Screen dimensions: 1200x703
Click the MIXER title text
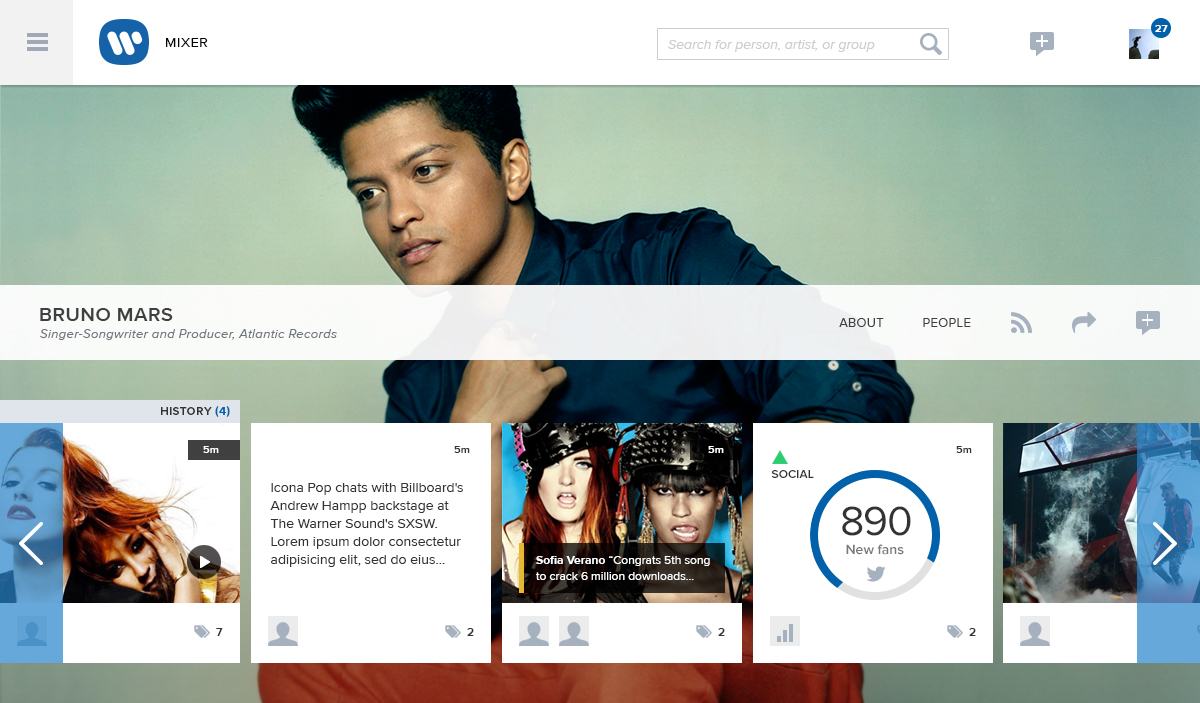pos(186,43)
